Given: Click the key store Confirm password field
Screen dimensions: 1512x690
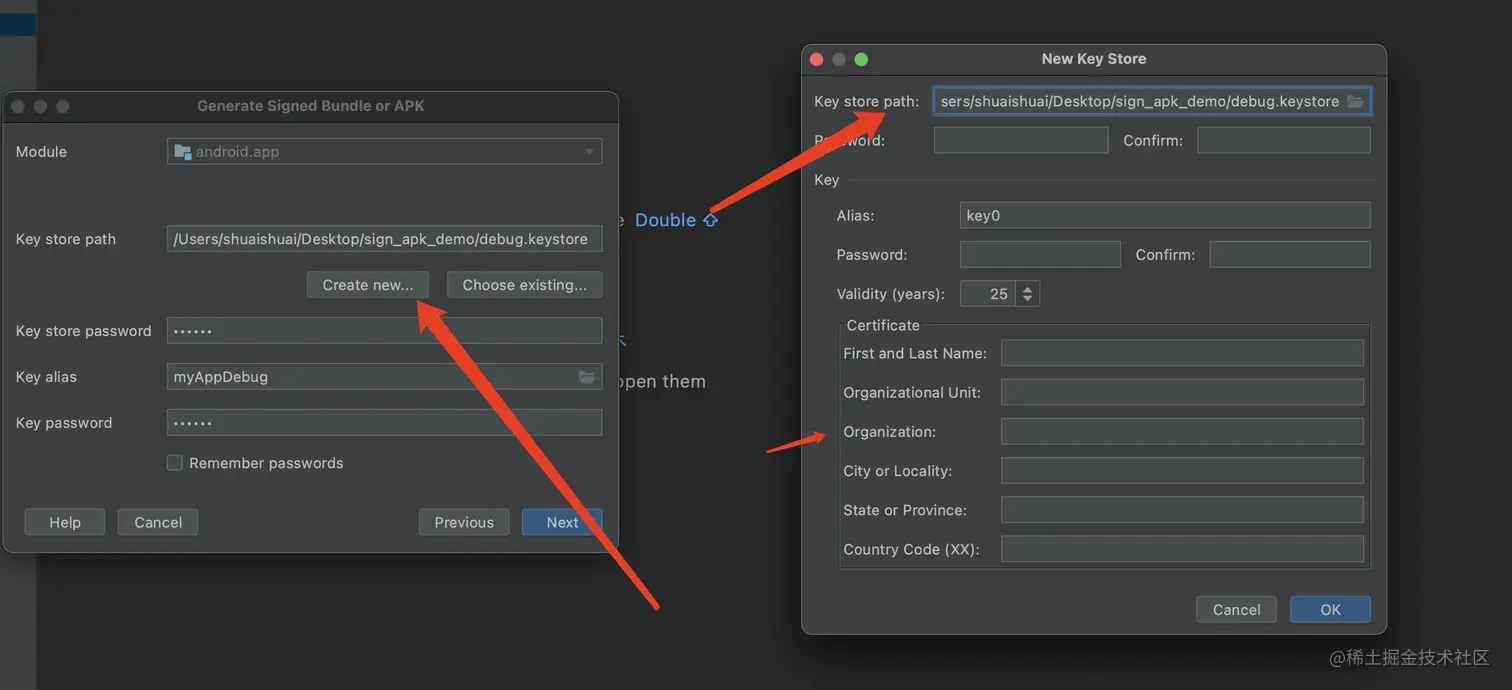Looking at the screenshot, I should 1284,140.
